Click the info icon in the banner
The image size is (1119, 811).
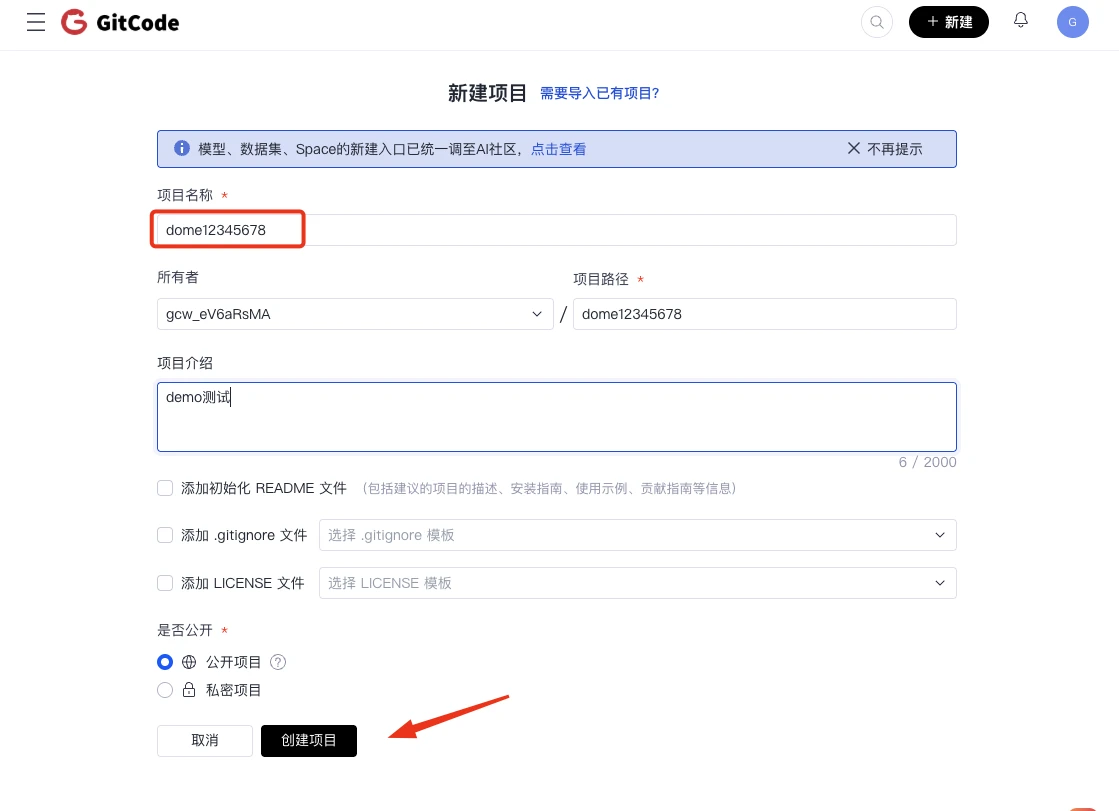(181, 147)
